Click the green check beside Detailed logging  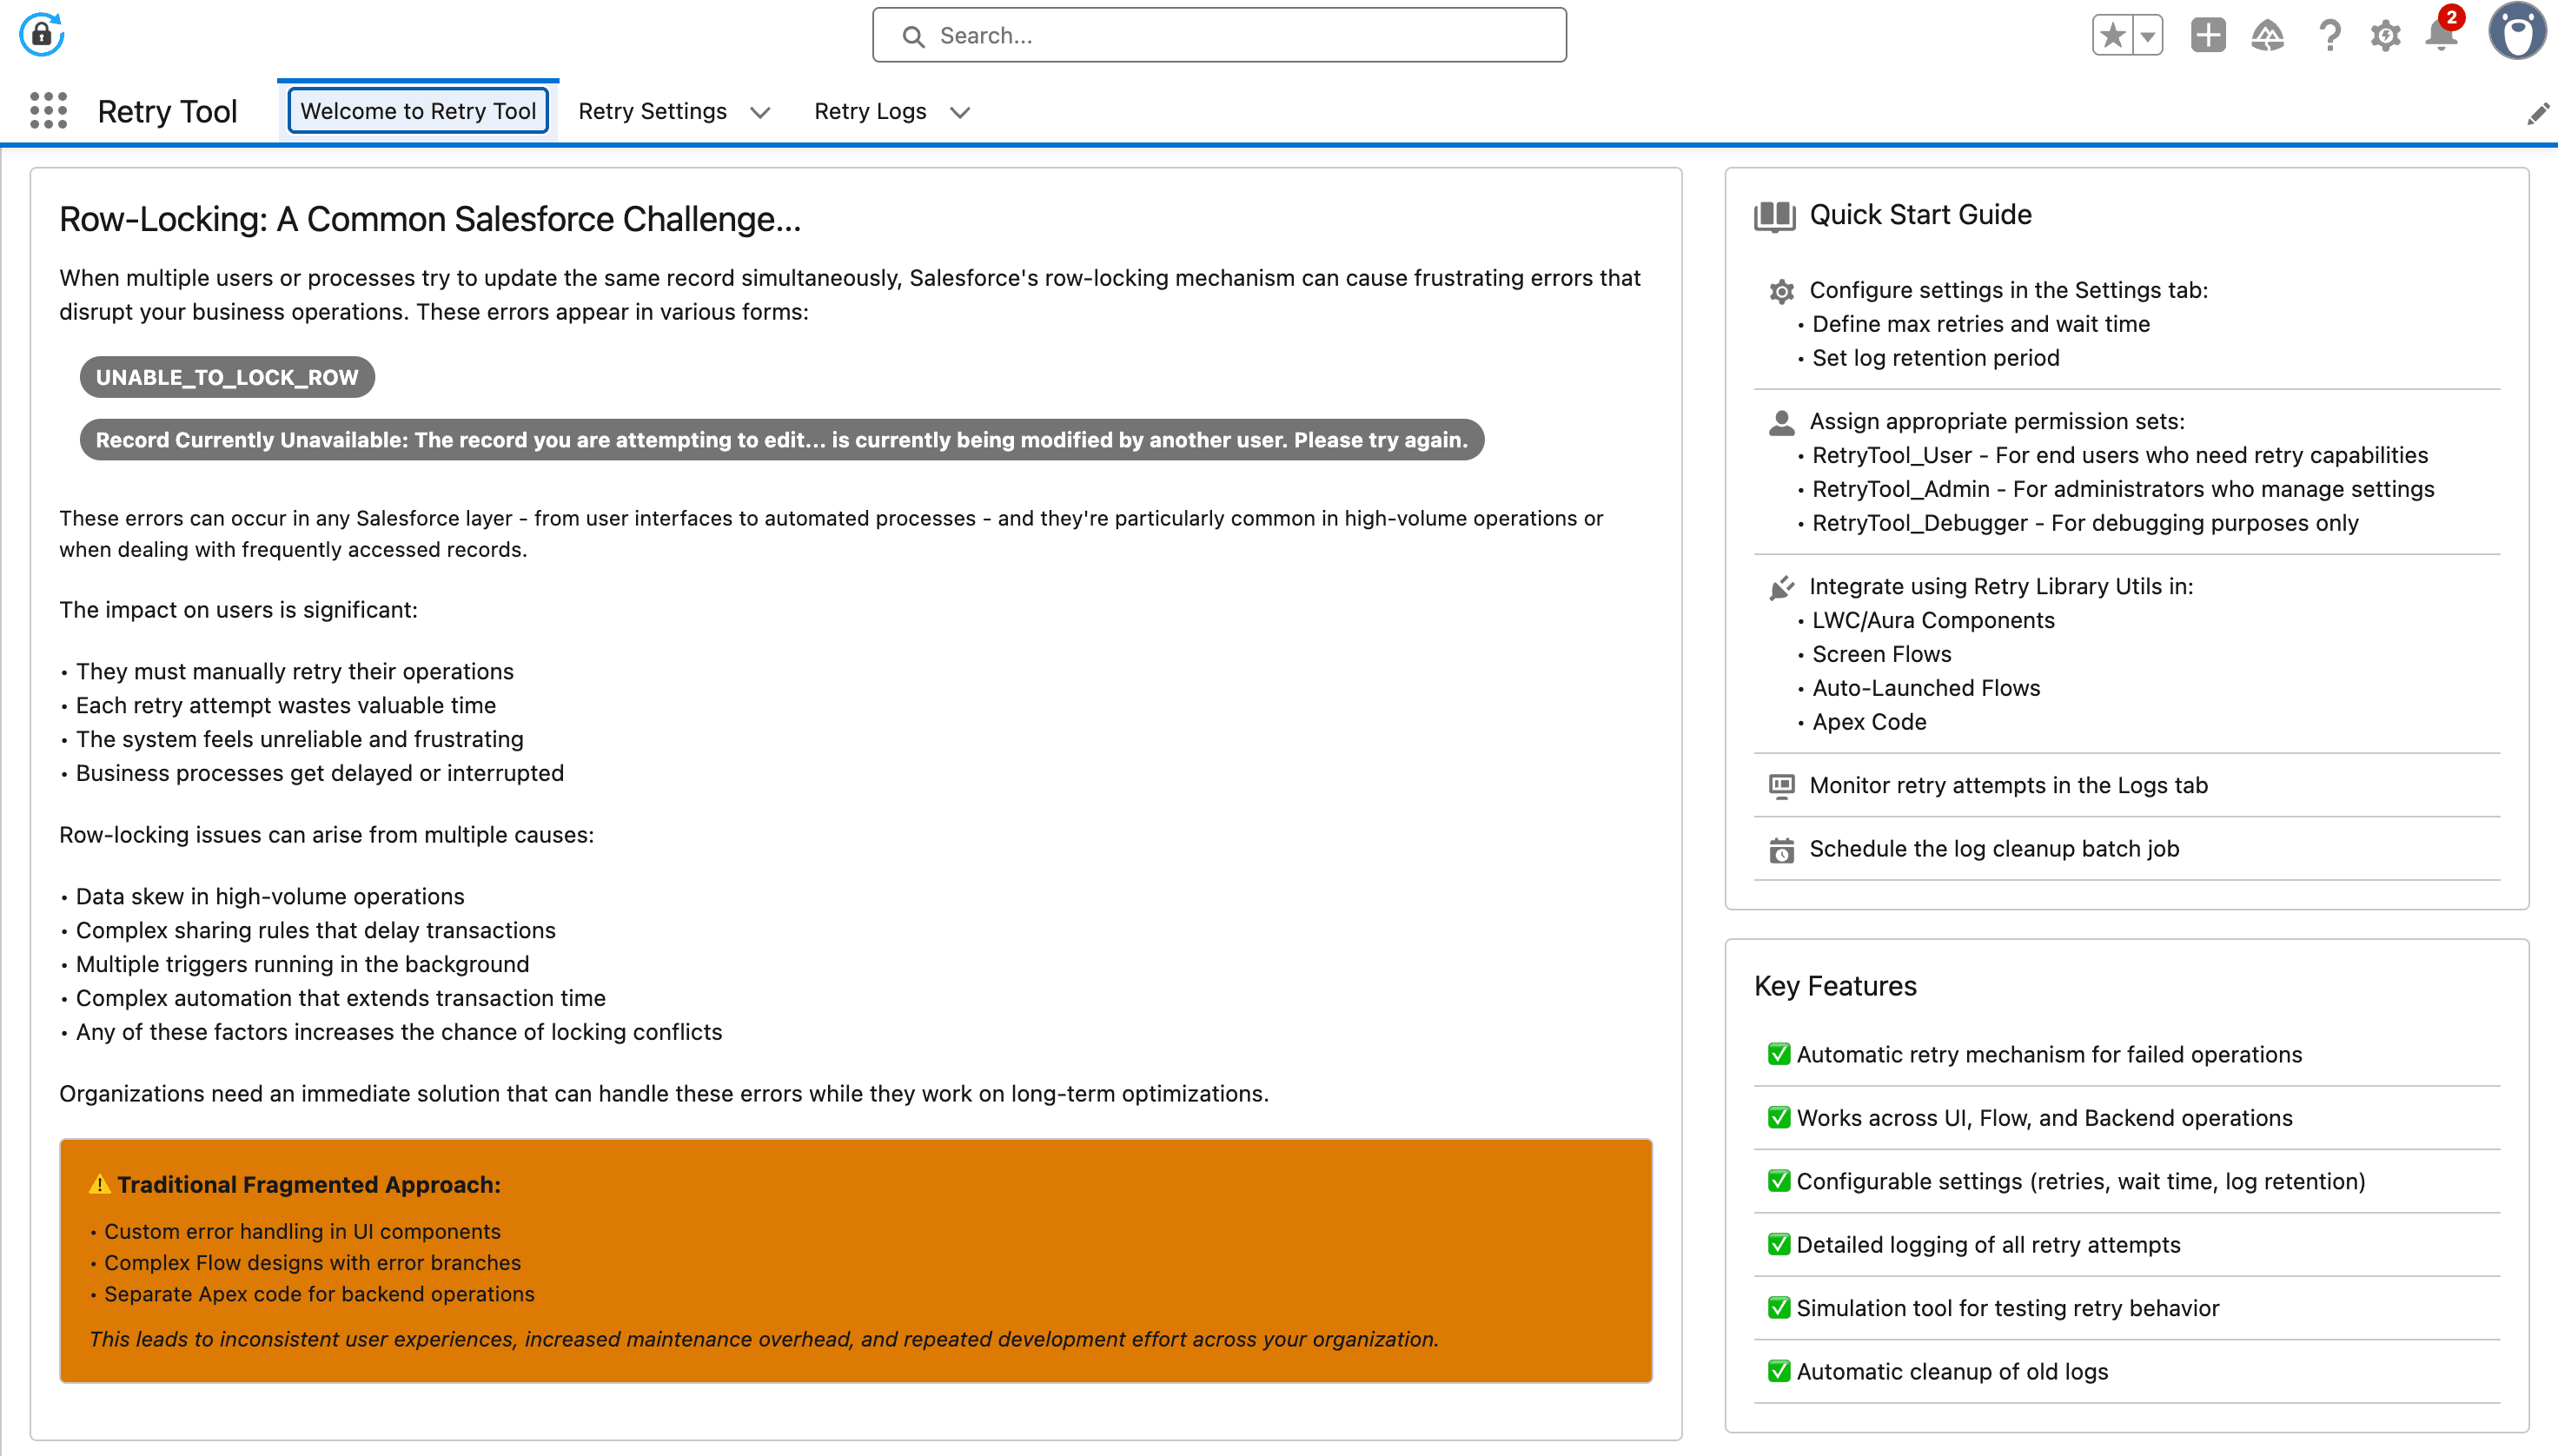point(1778,1244)
